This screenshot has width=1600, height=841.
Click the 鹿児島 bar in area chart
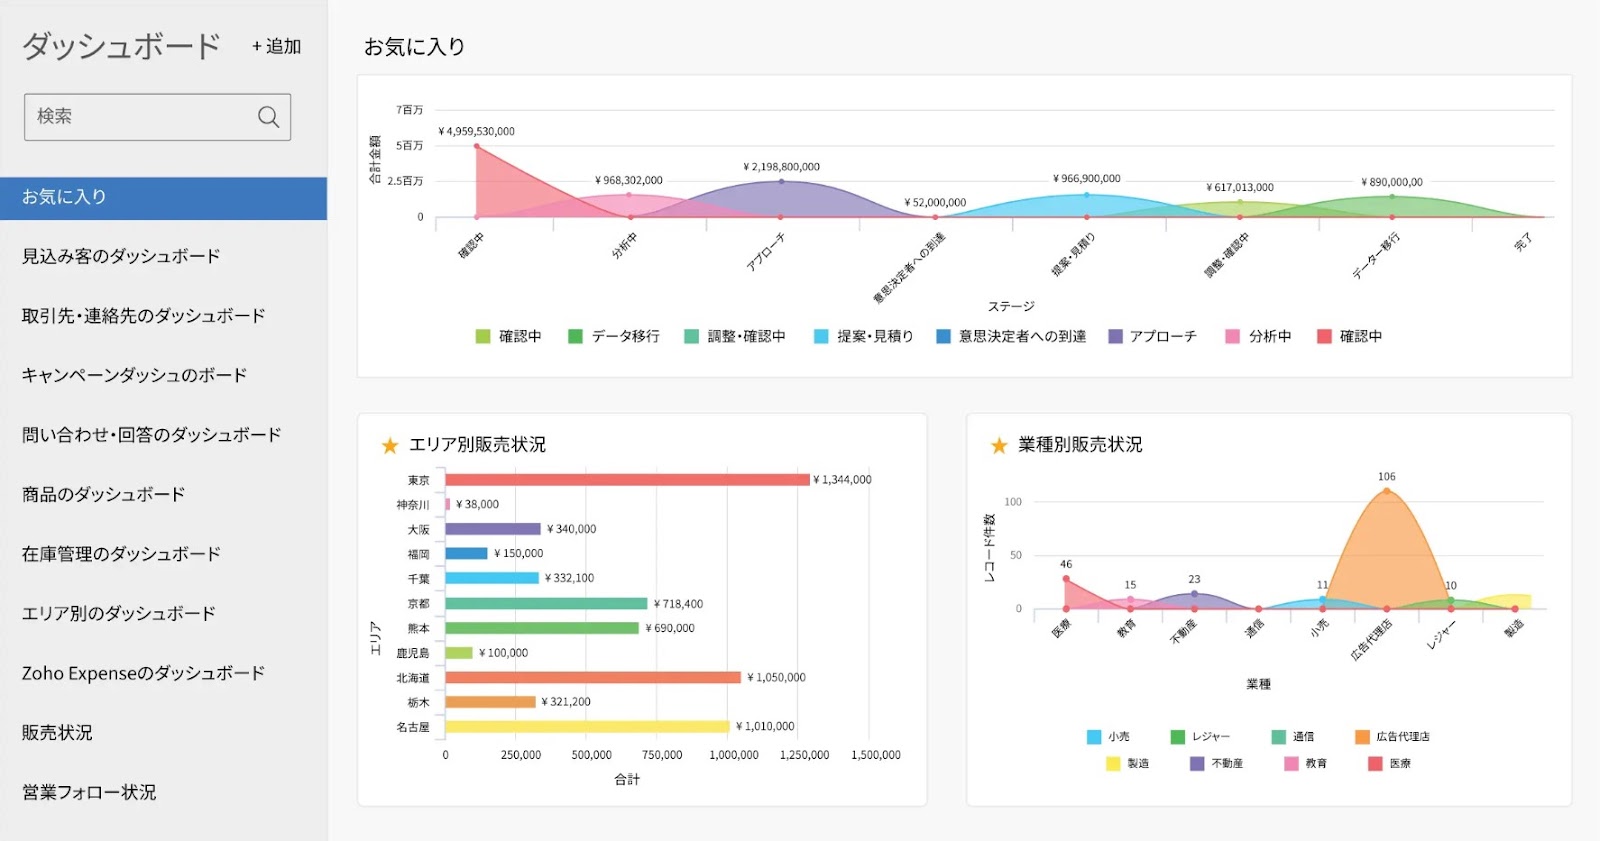(459, 653)
